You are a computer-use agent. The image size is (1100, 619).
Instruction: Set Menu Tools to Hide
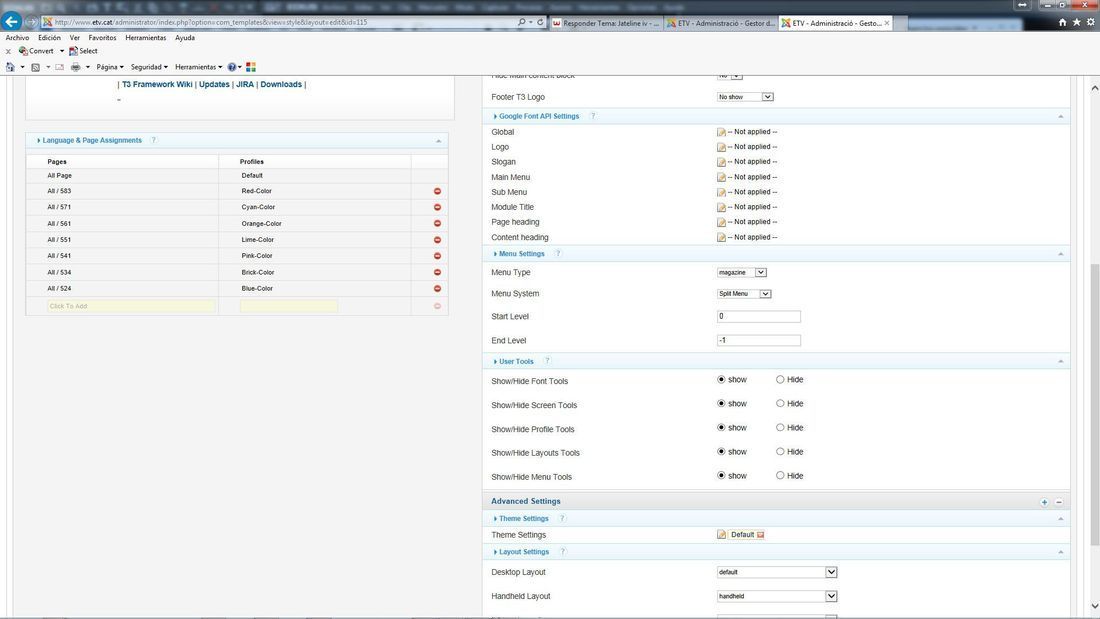pyautogui.click(x=780, y=476)
